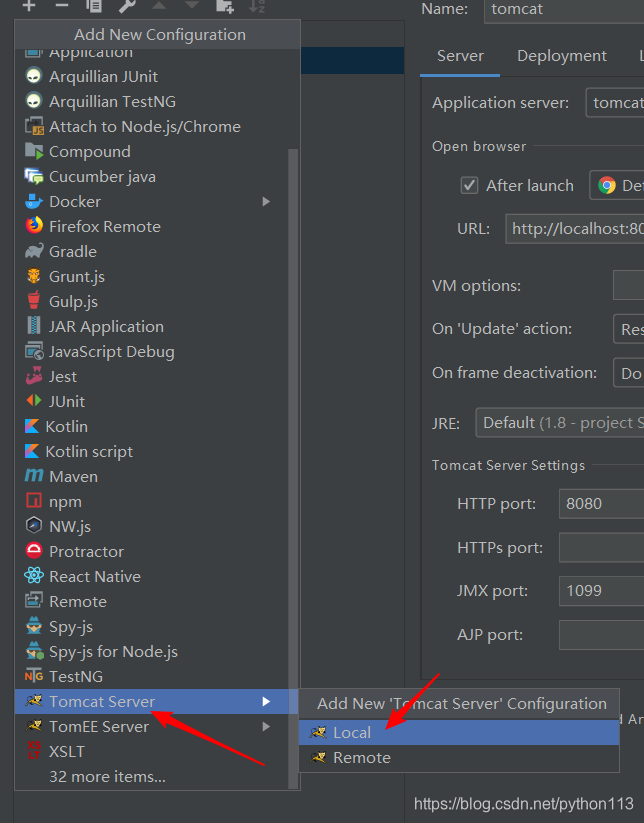
Task: Click the TestNG icon
Action: [x=34, y=676]
